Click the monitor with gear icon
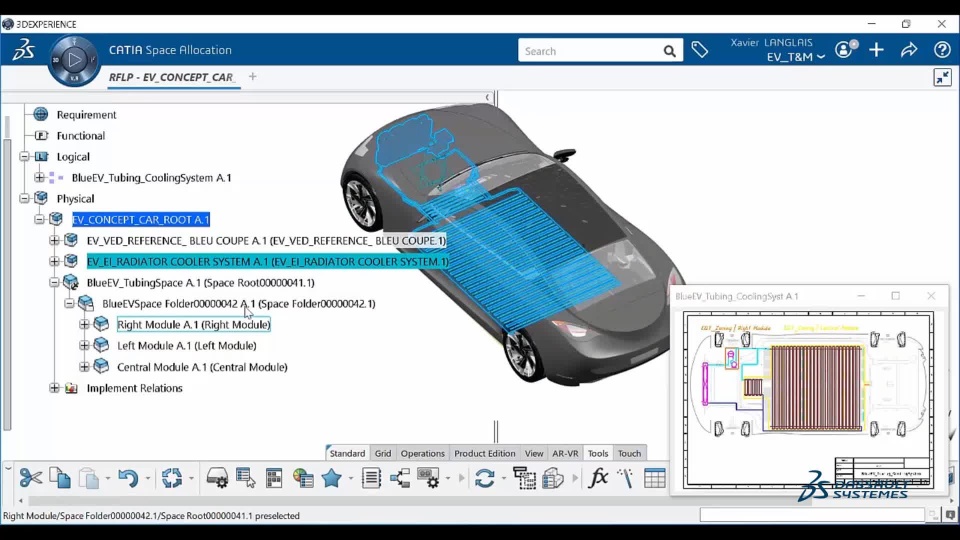This screenshot has height=540, width=960. click(x=429, y=478)
